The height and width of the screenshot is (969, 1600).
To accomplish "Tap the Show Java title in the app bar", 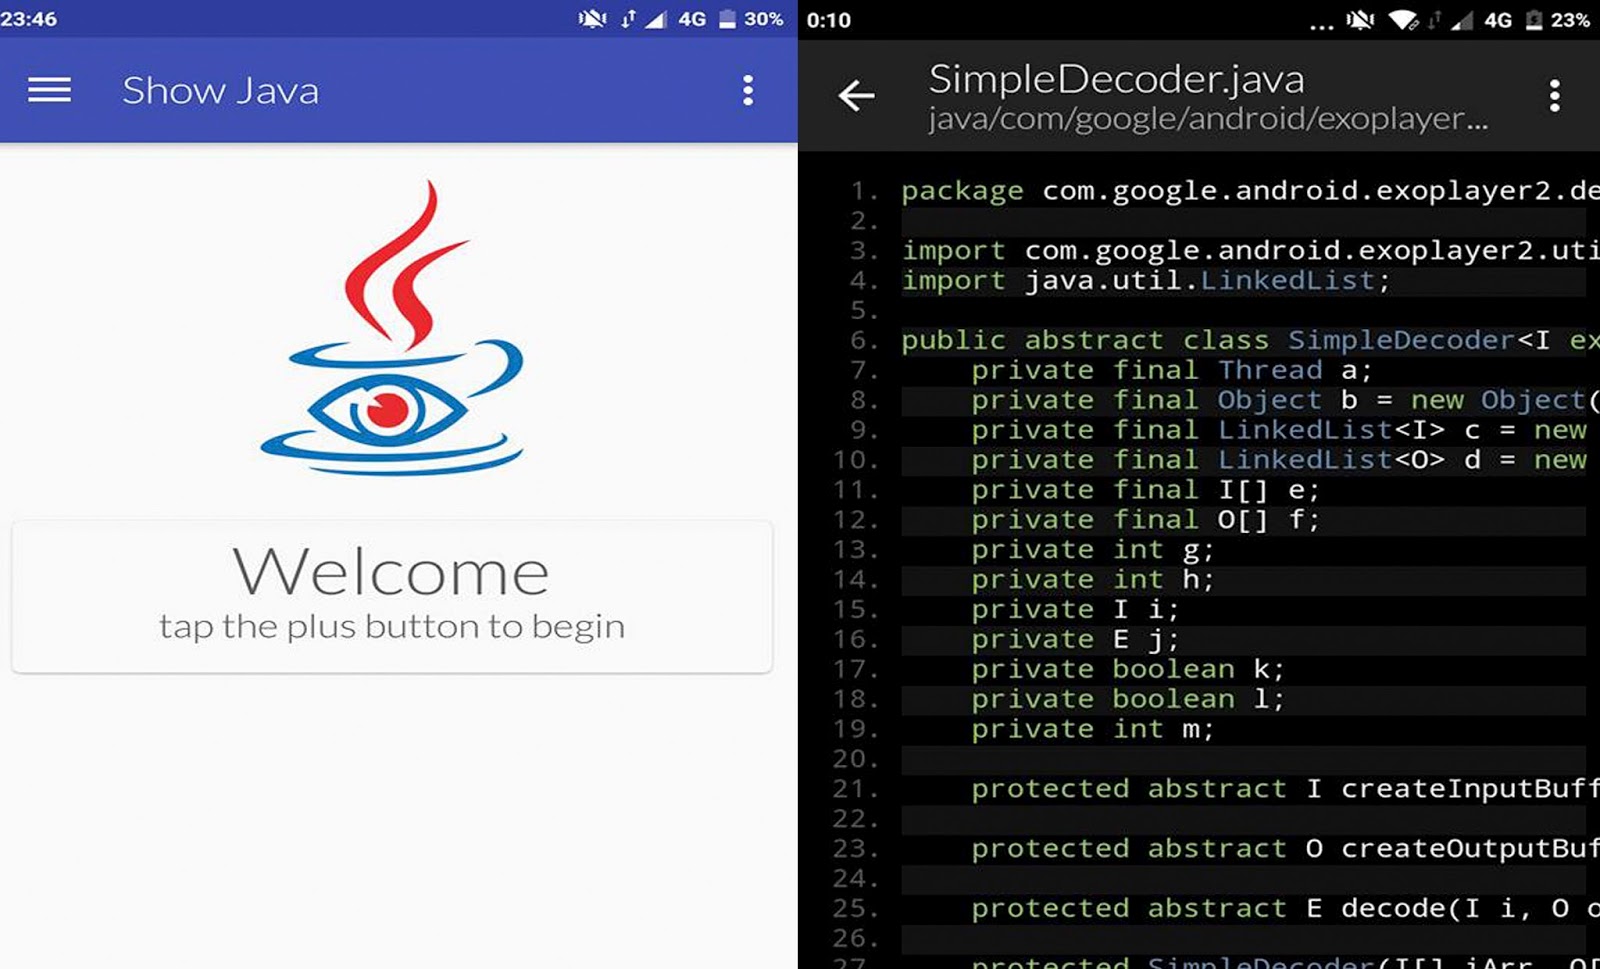I will pyautogui.click(x=221, y=90).
